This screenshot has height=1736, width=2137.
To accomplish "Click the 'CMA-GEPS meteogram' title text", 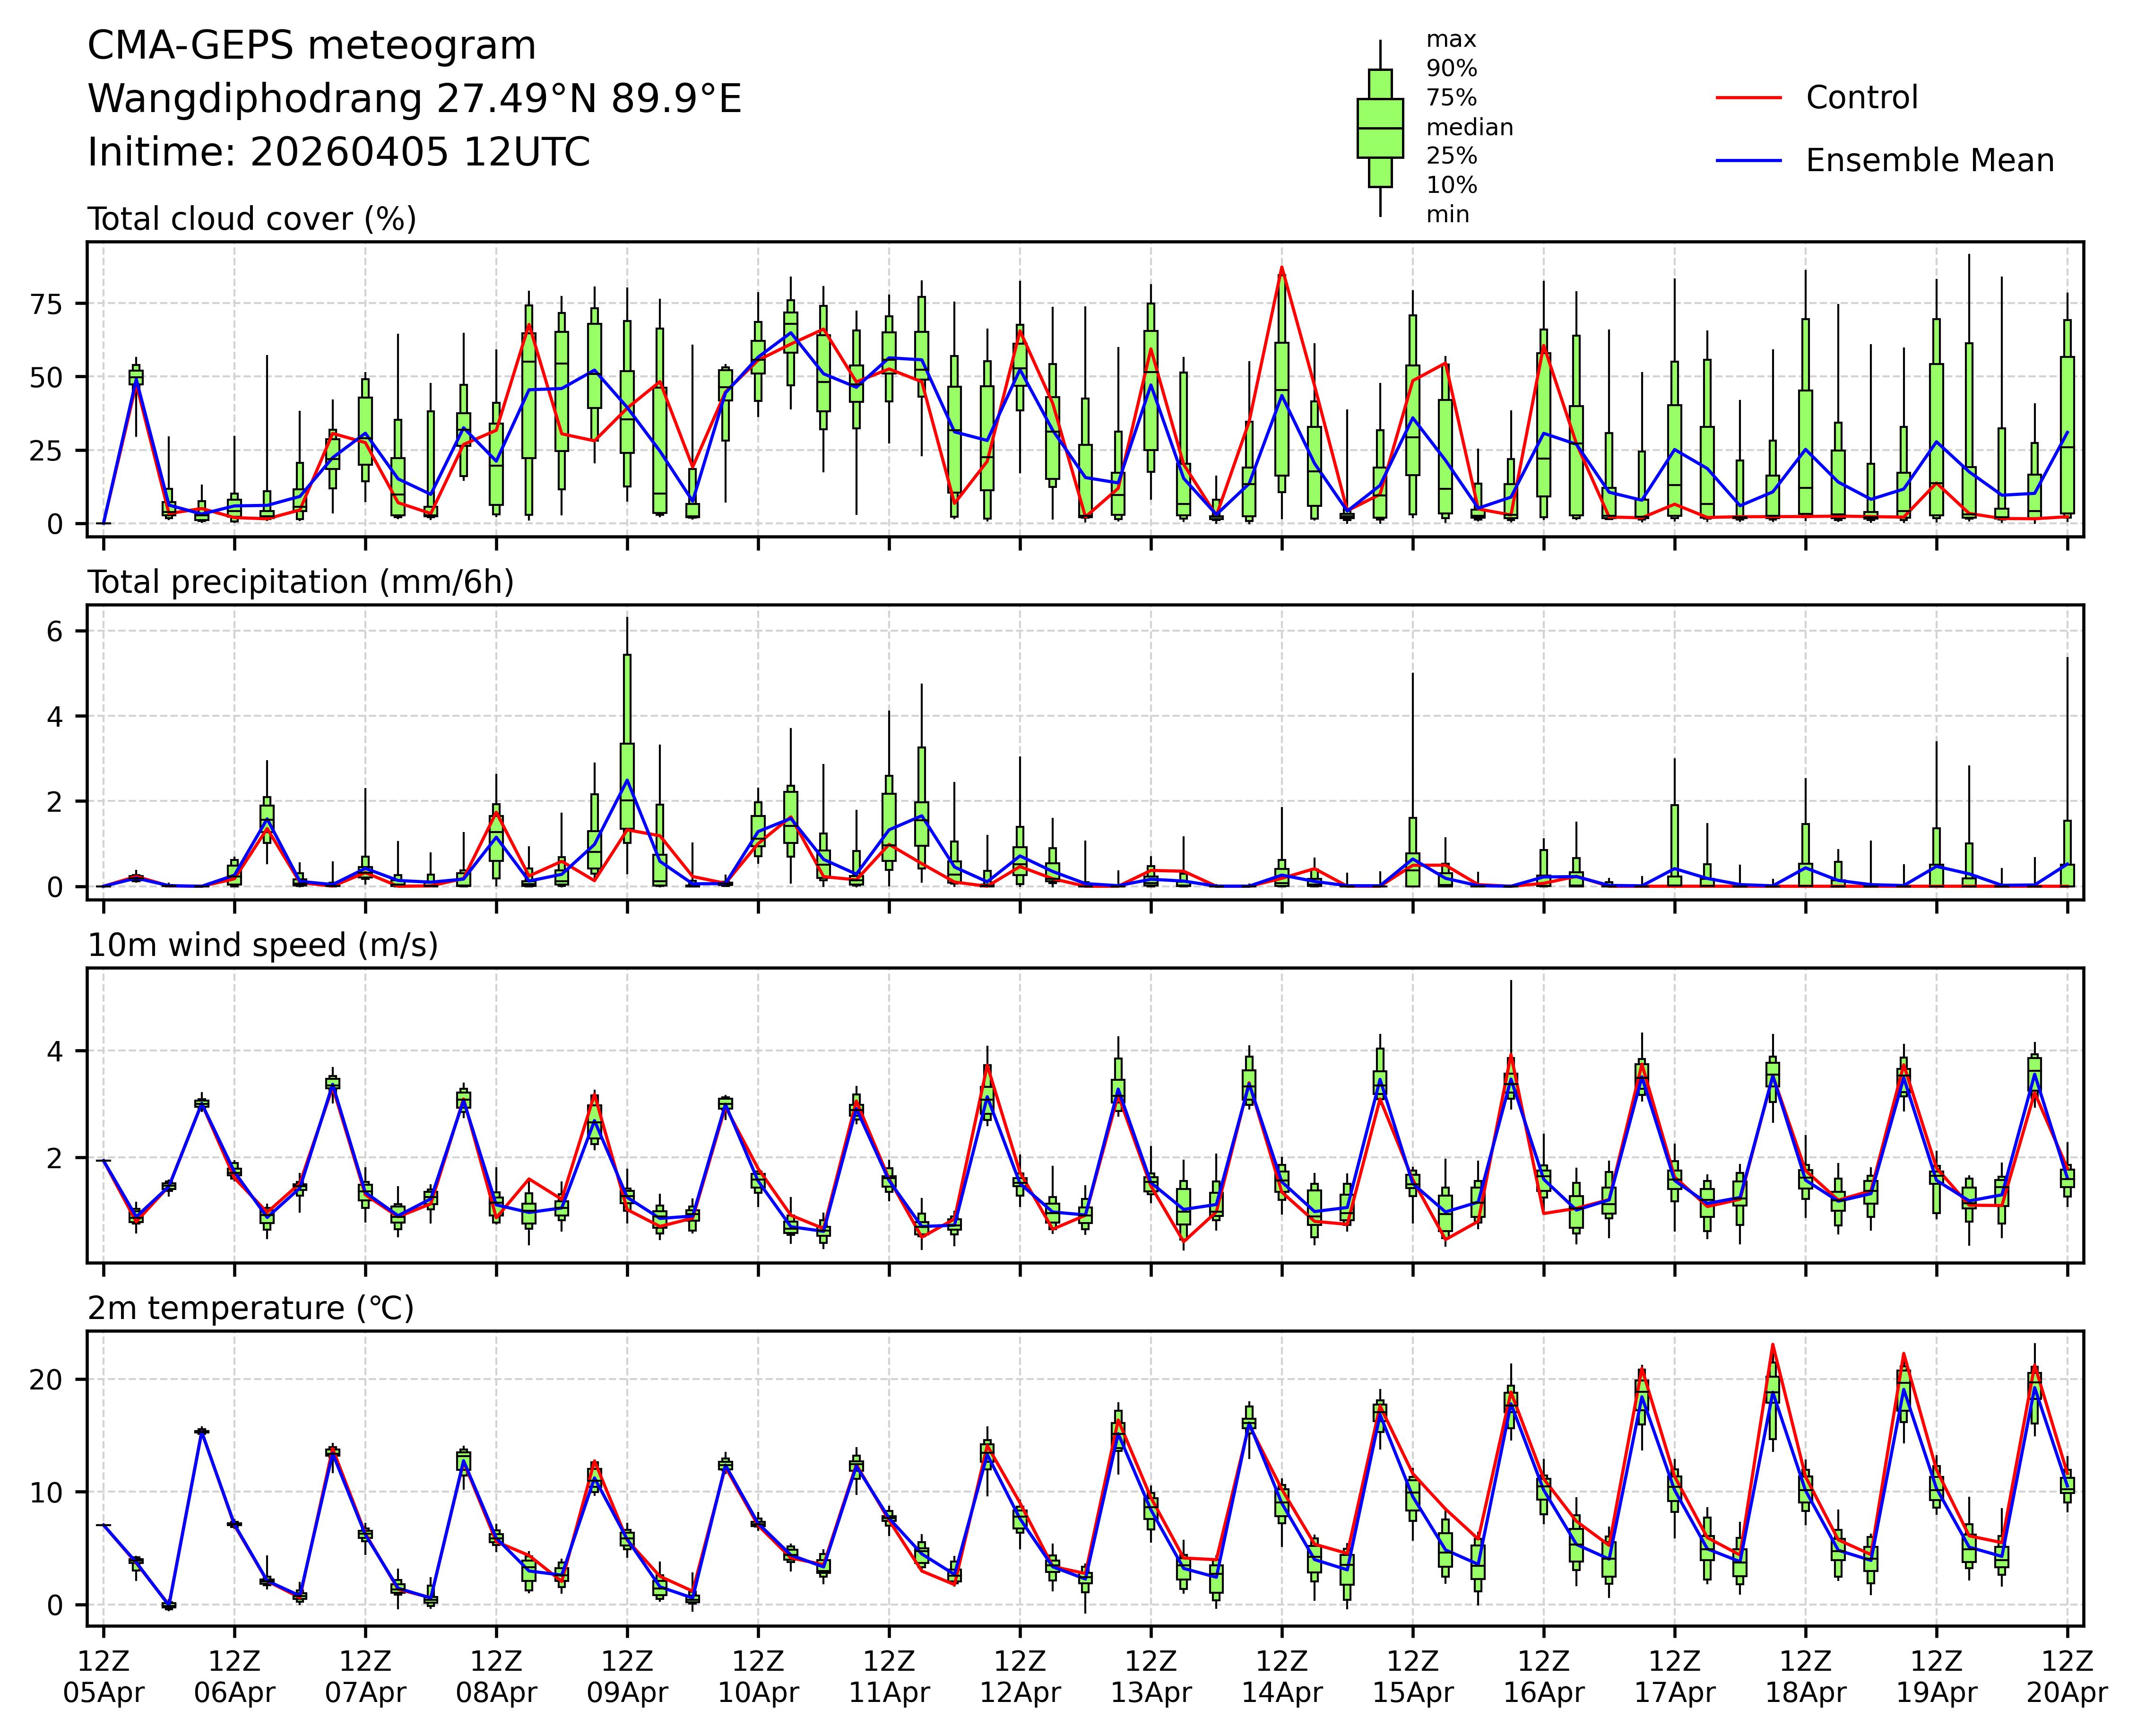I will tap(312, 46).
